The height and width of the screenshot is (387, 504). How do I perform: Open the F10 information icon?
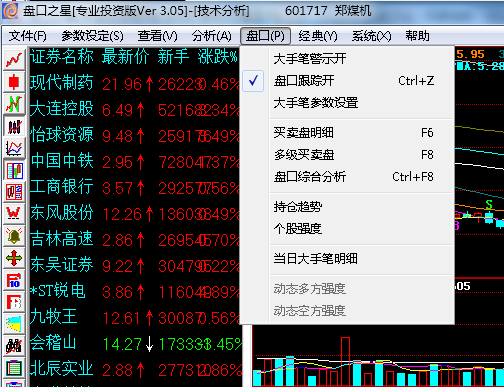(14, 280)
